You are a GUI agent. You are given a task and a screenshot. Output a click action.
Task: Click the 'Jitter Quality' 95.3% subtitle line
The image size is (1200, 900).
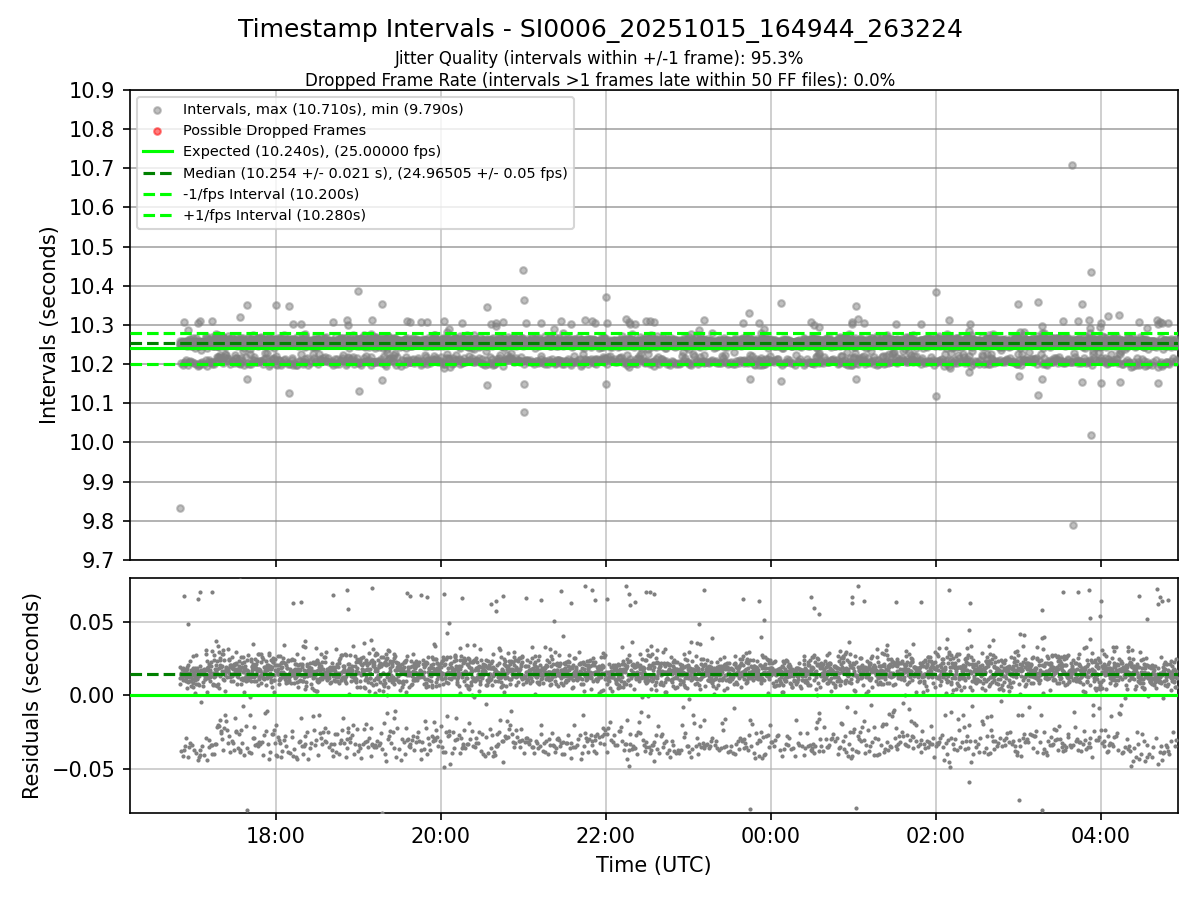(599, 58)
